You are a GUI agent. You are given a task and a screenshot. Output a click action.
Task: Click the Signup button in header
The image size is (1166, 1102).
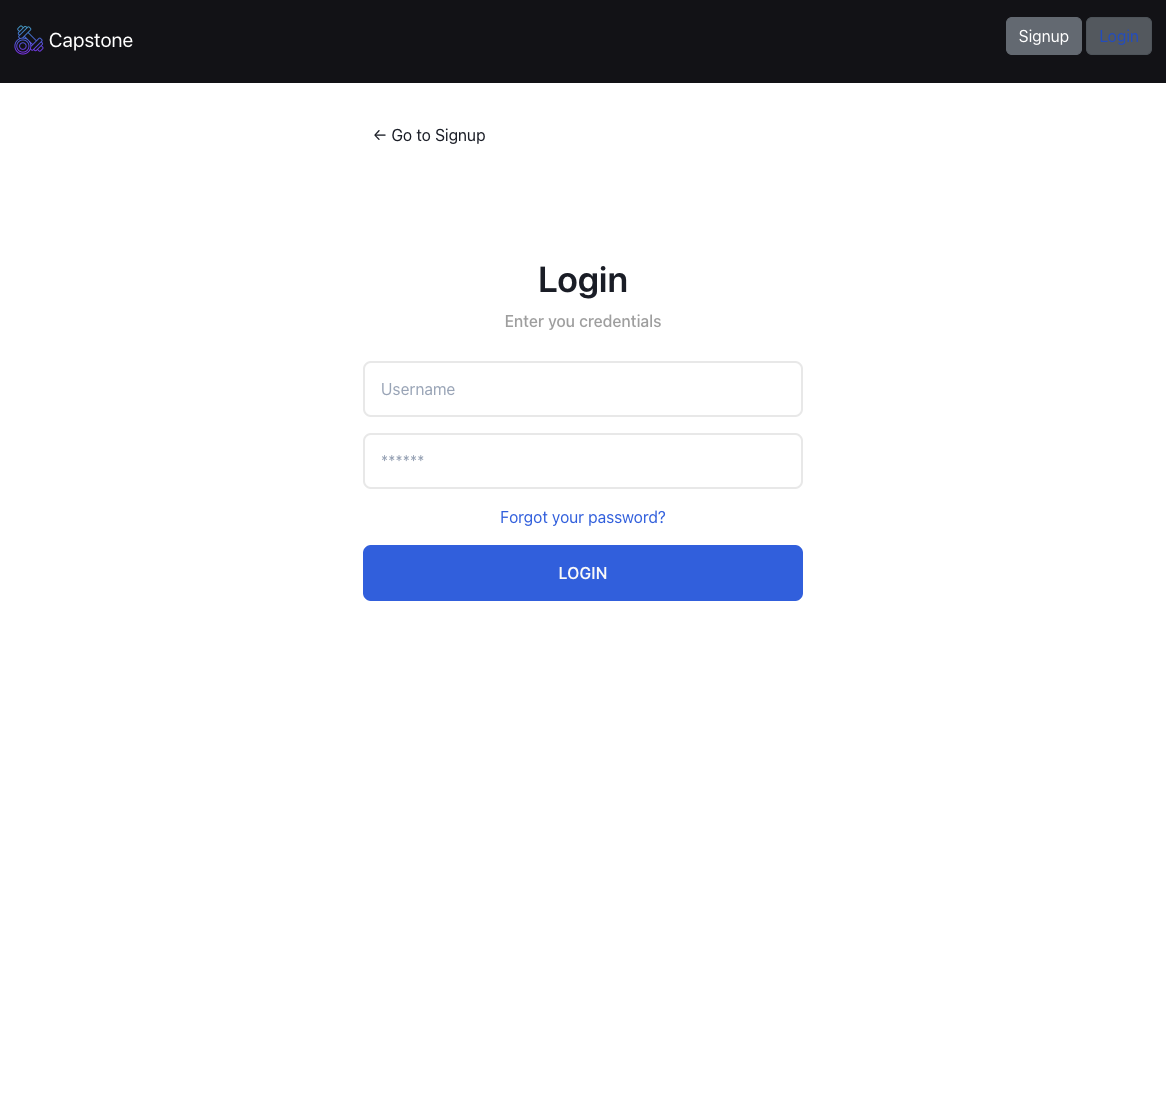(x=1043, y=36)
